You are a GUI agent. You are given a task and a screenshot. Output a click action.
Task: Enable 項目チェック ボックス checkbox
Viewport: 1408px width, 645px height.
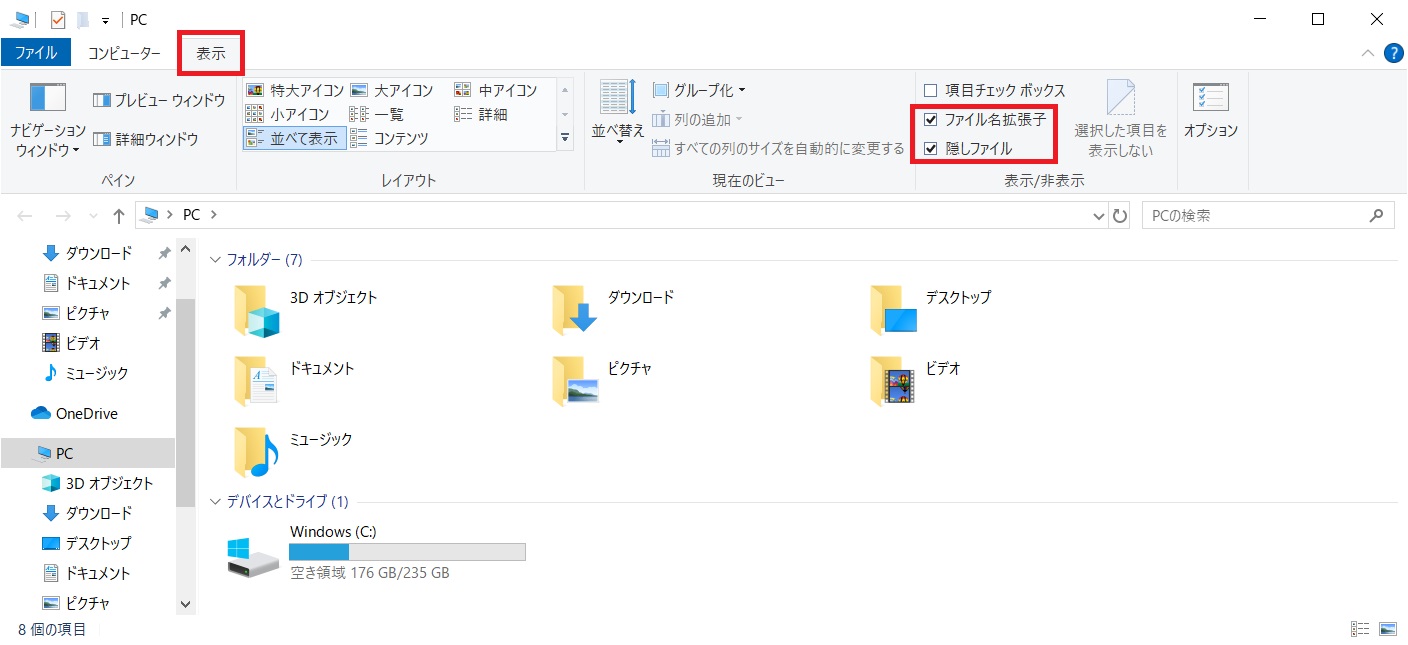pyautogui.click(x=931, y=90)
